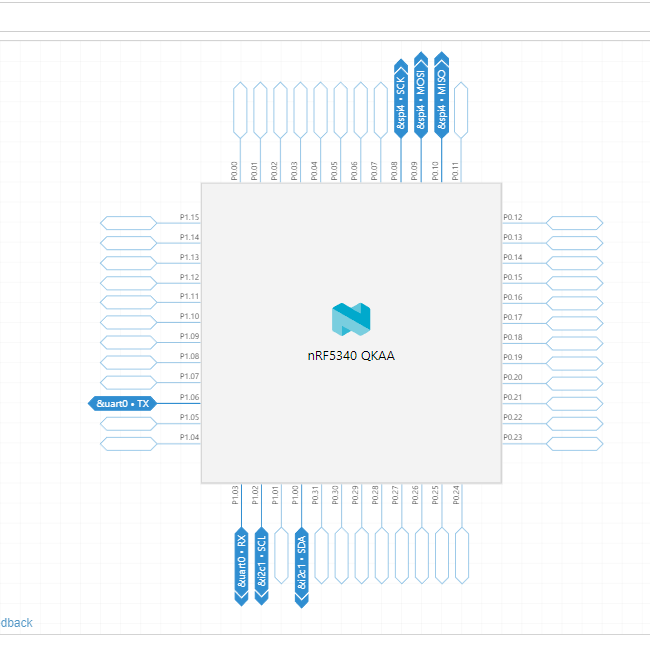Pick the empty pin slot for P1.15

point(129,223)
